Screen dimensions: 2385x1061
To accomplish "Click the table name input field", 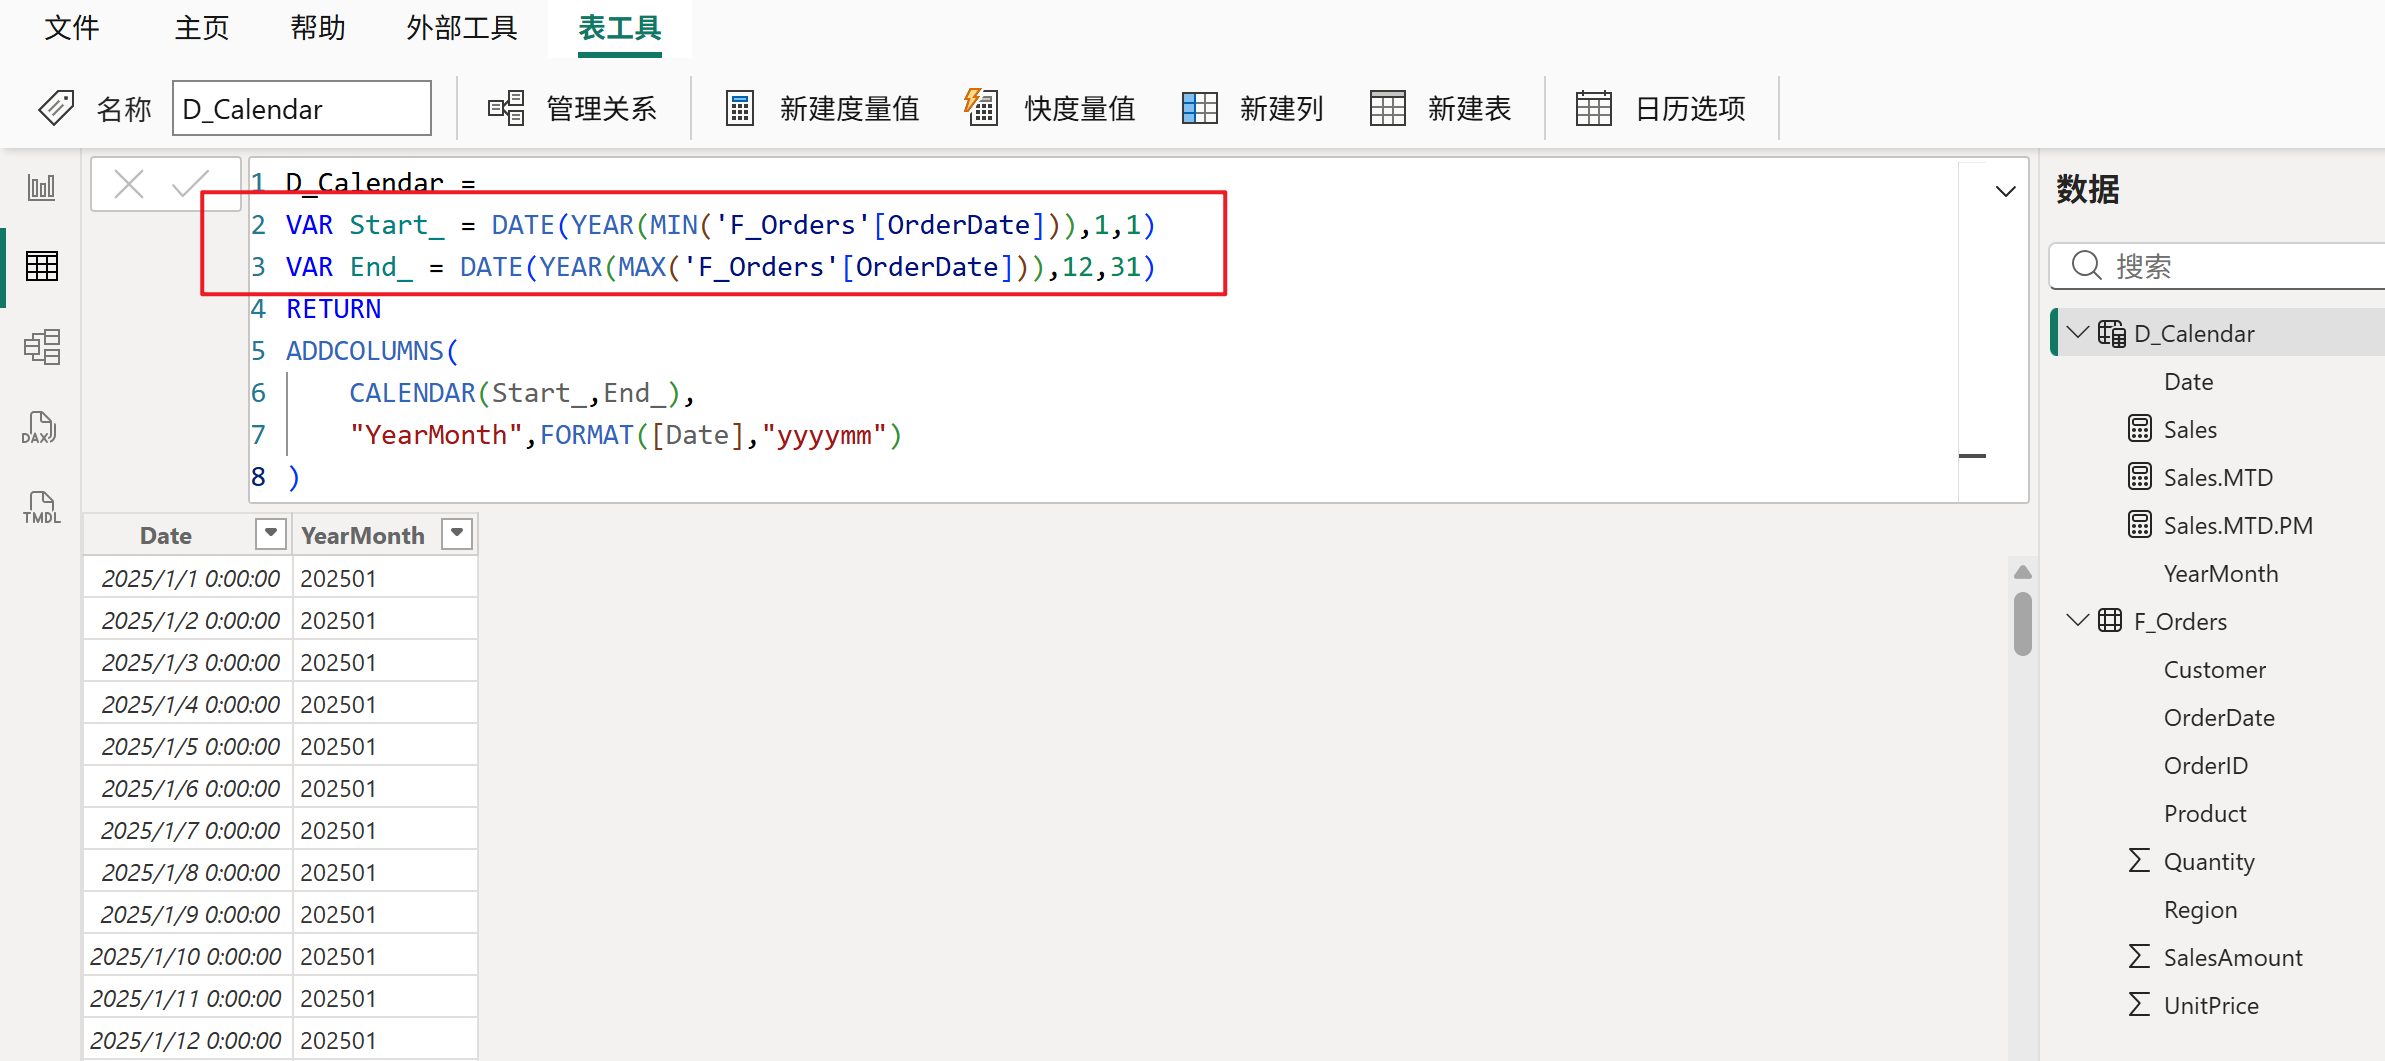I will click(301, 108).
